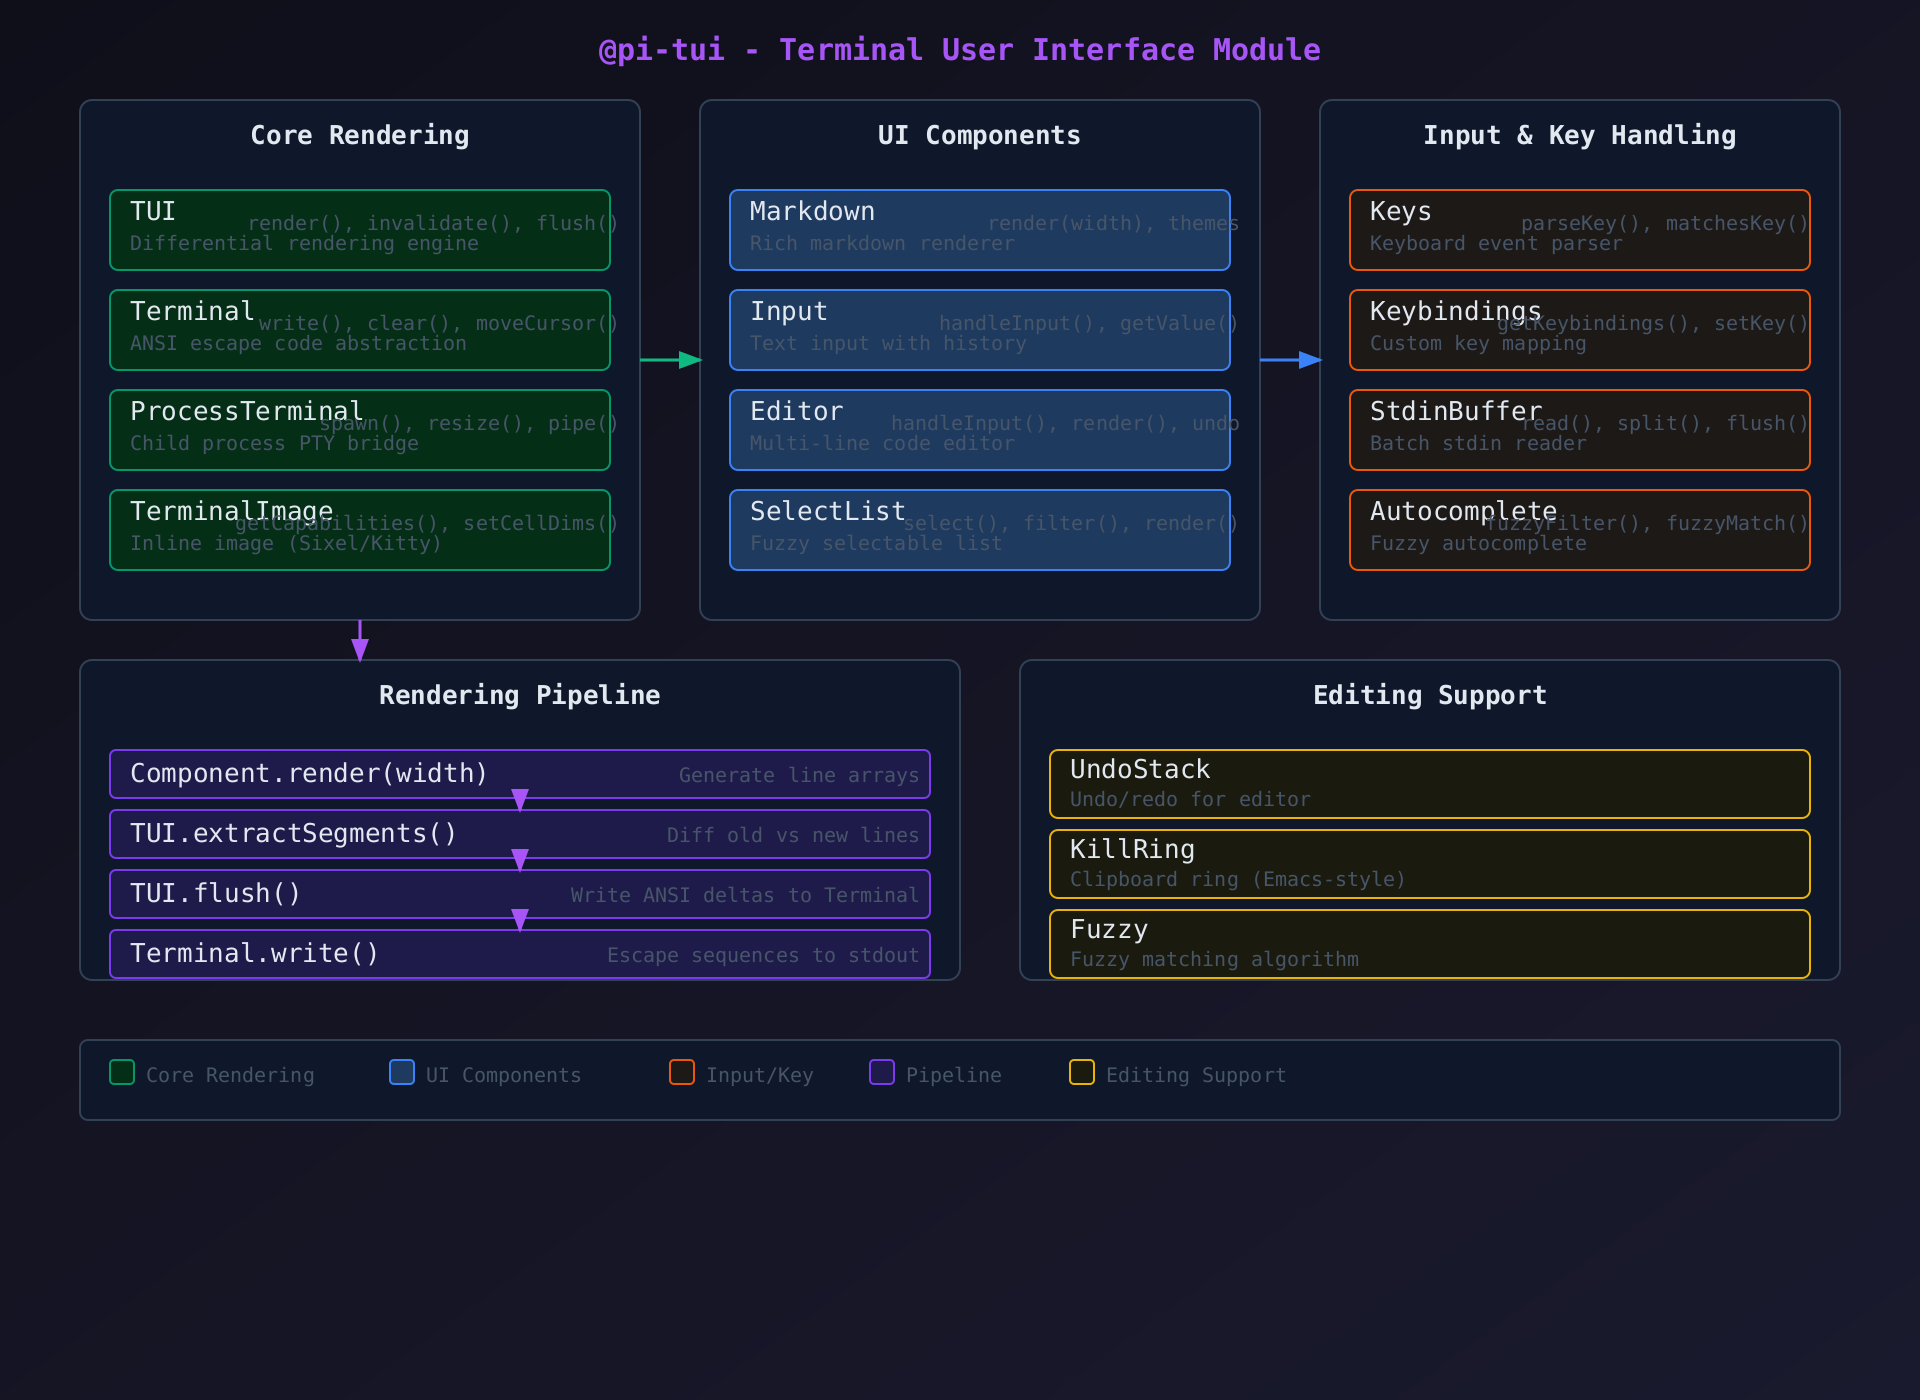This screenshot has width=1920, height=1400.
Task: Click 'Clipboard ring (Emacs-style)' description
Action: pyautogui.click(x=1238, y=879)
